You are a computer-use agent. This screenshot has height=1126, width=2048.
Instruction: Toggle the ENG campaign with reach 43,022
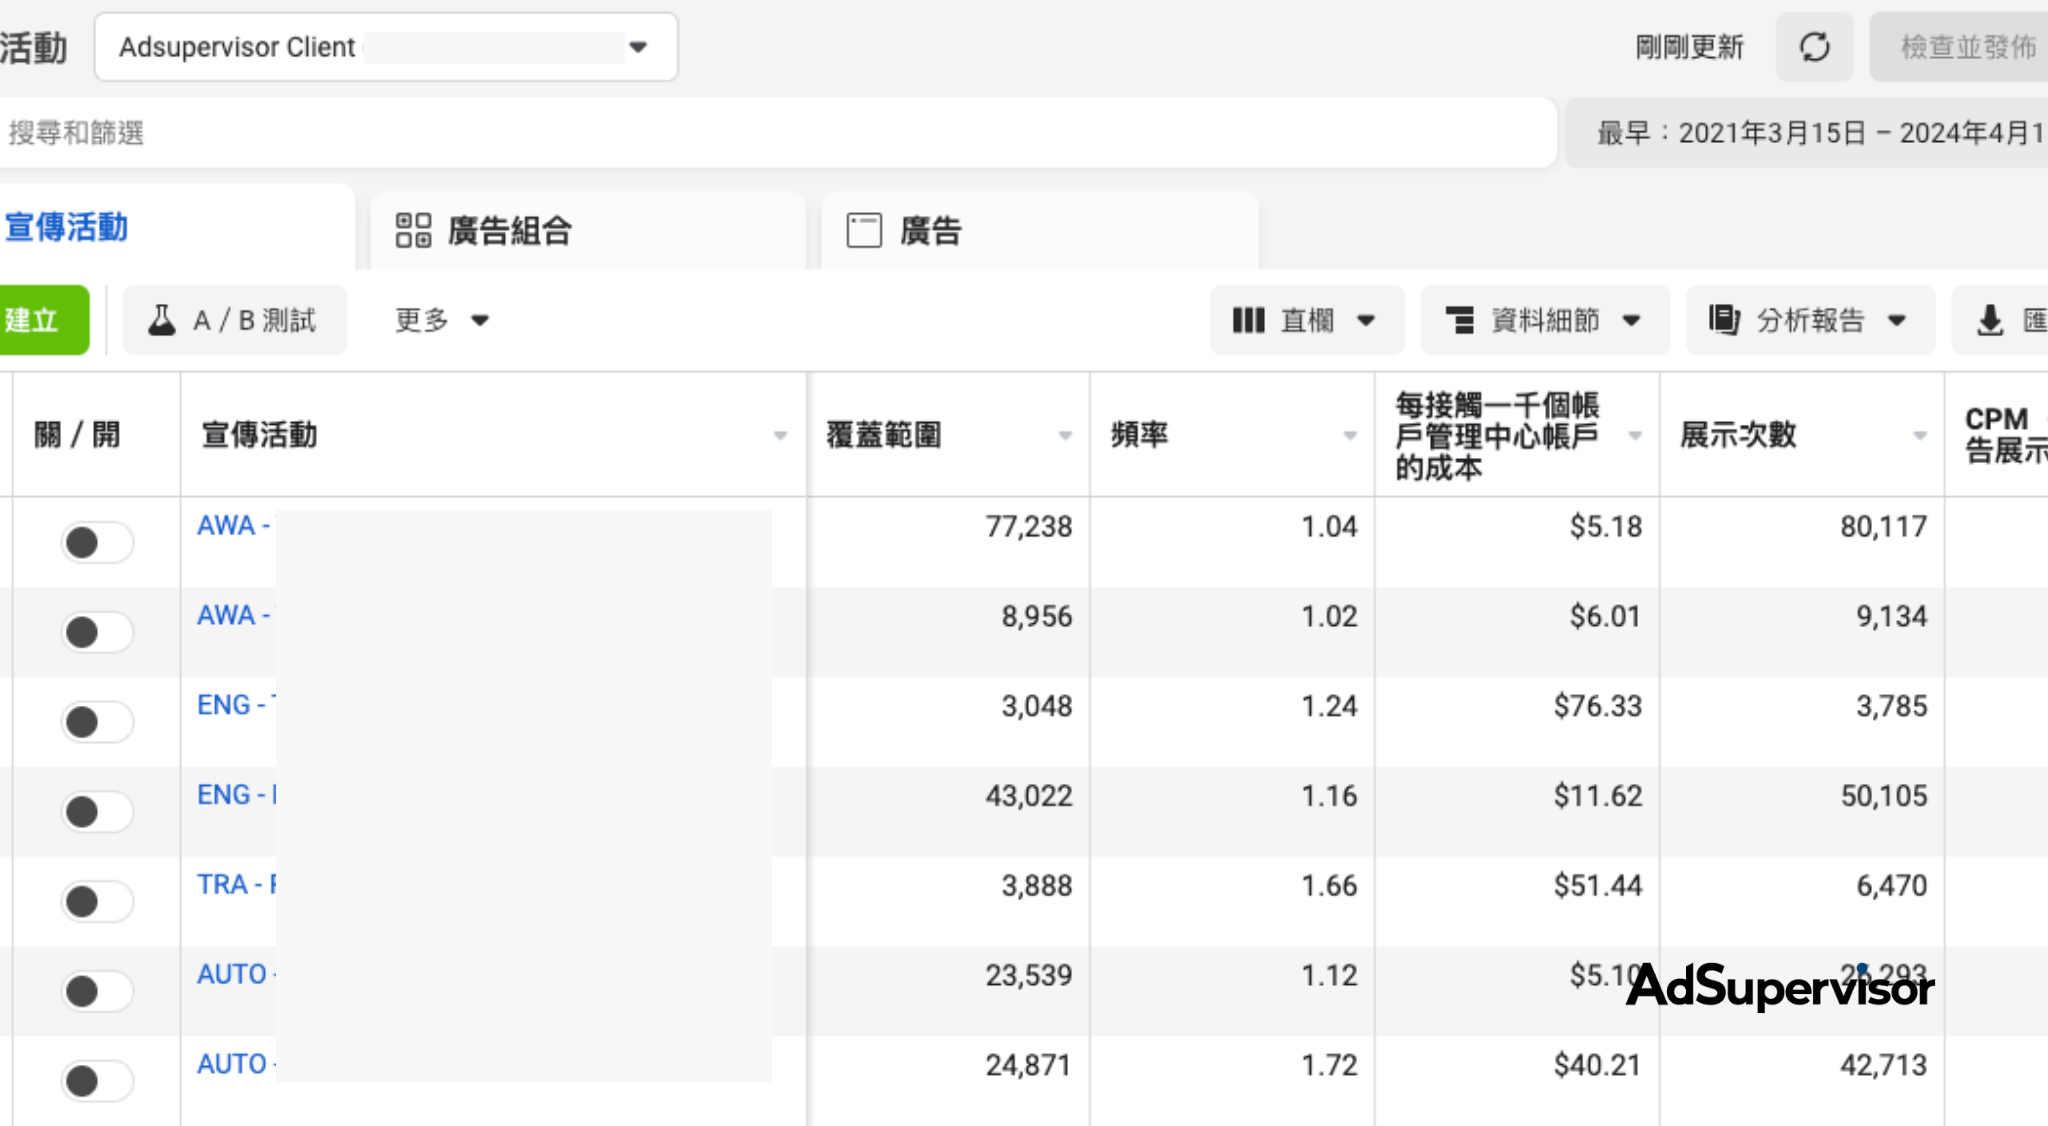click(97, 812)
